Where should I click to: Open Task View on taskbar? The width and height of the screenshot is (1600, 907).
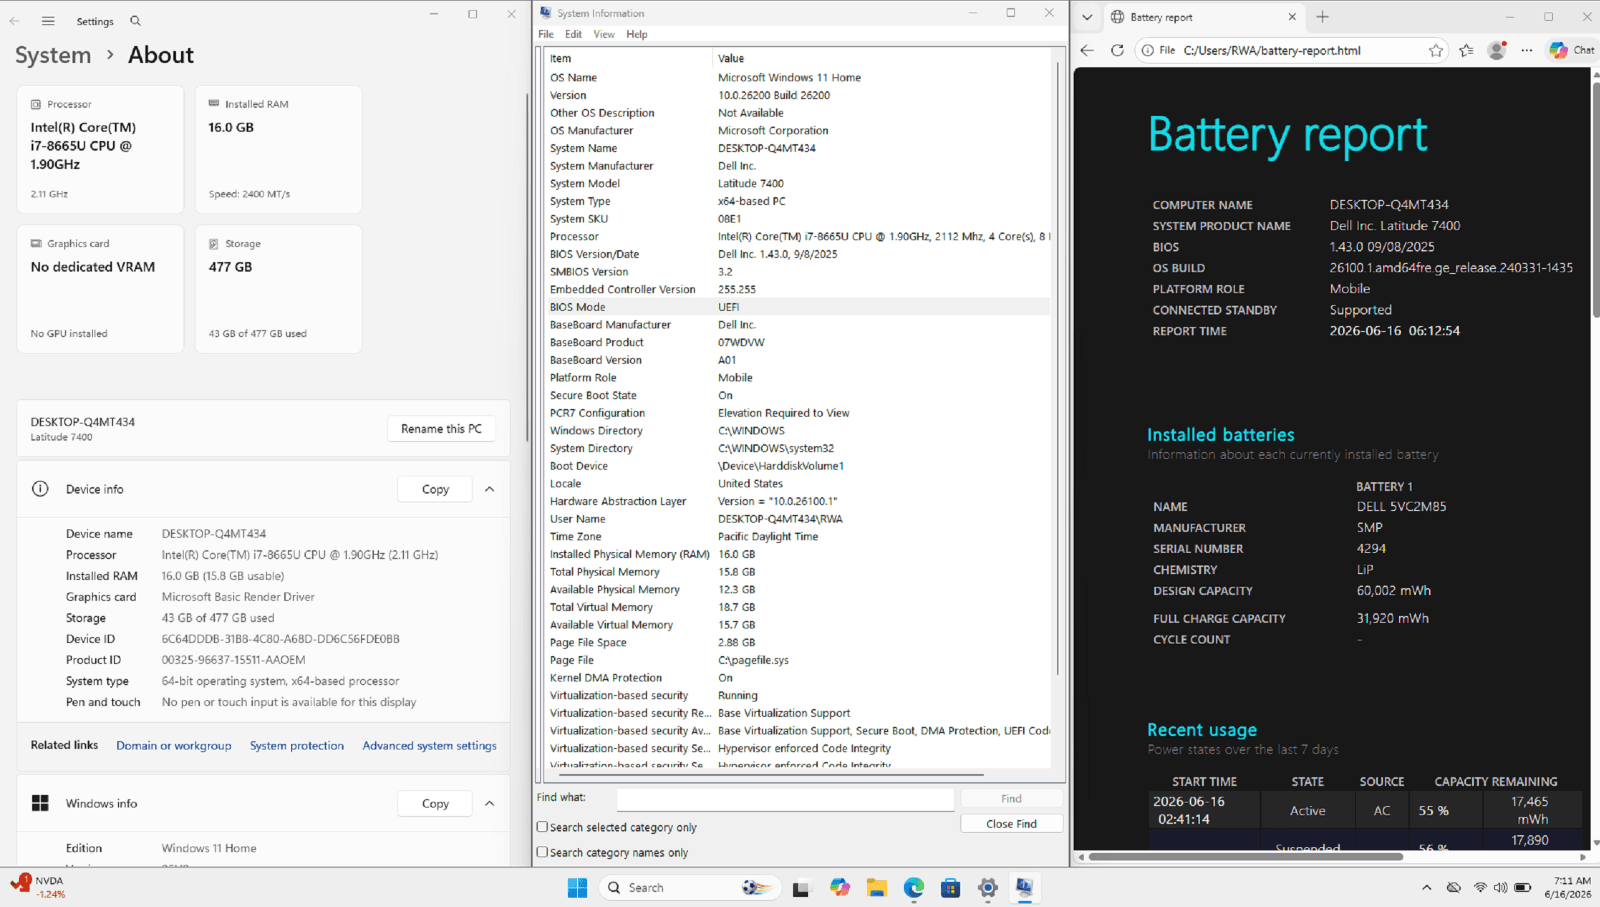[x=801, y=888]
